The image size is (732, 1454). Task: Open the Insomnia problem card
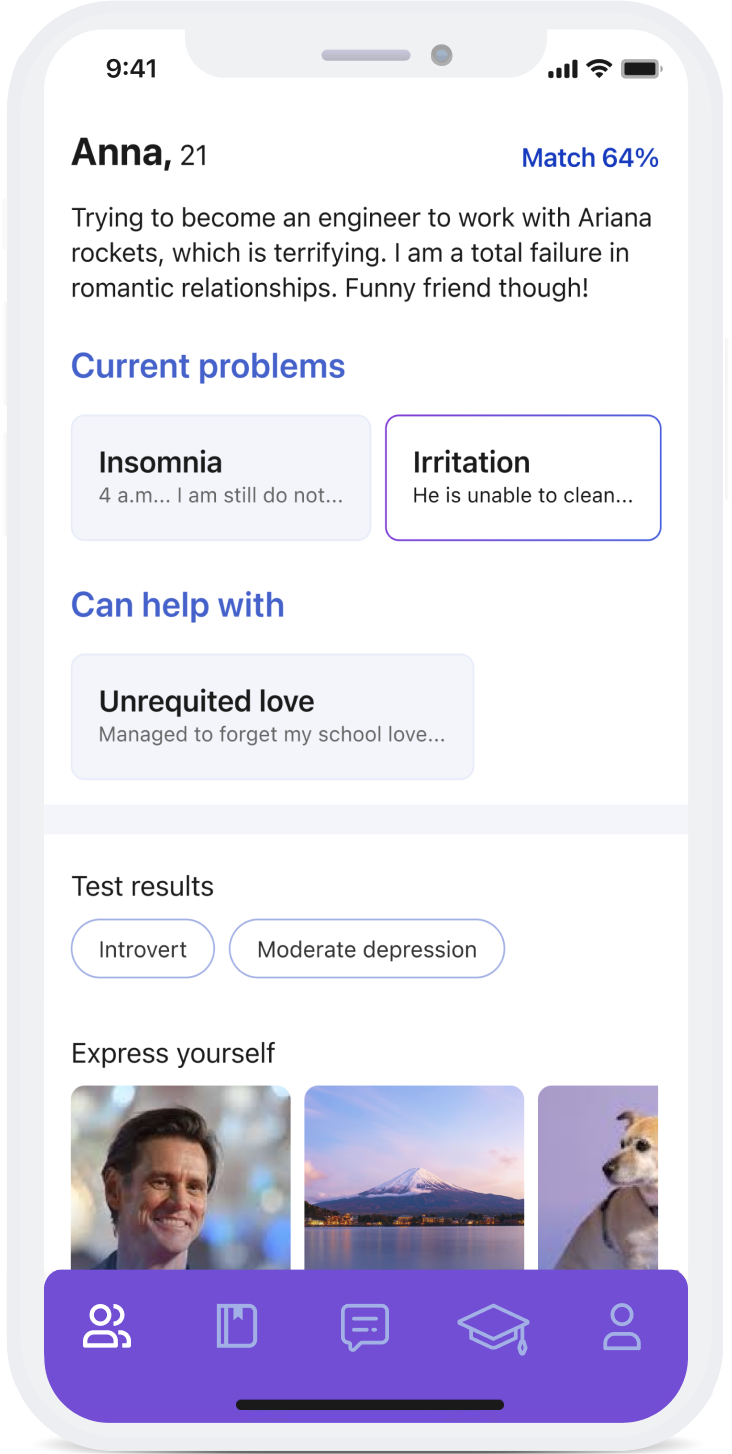tap(220, 478)
